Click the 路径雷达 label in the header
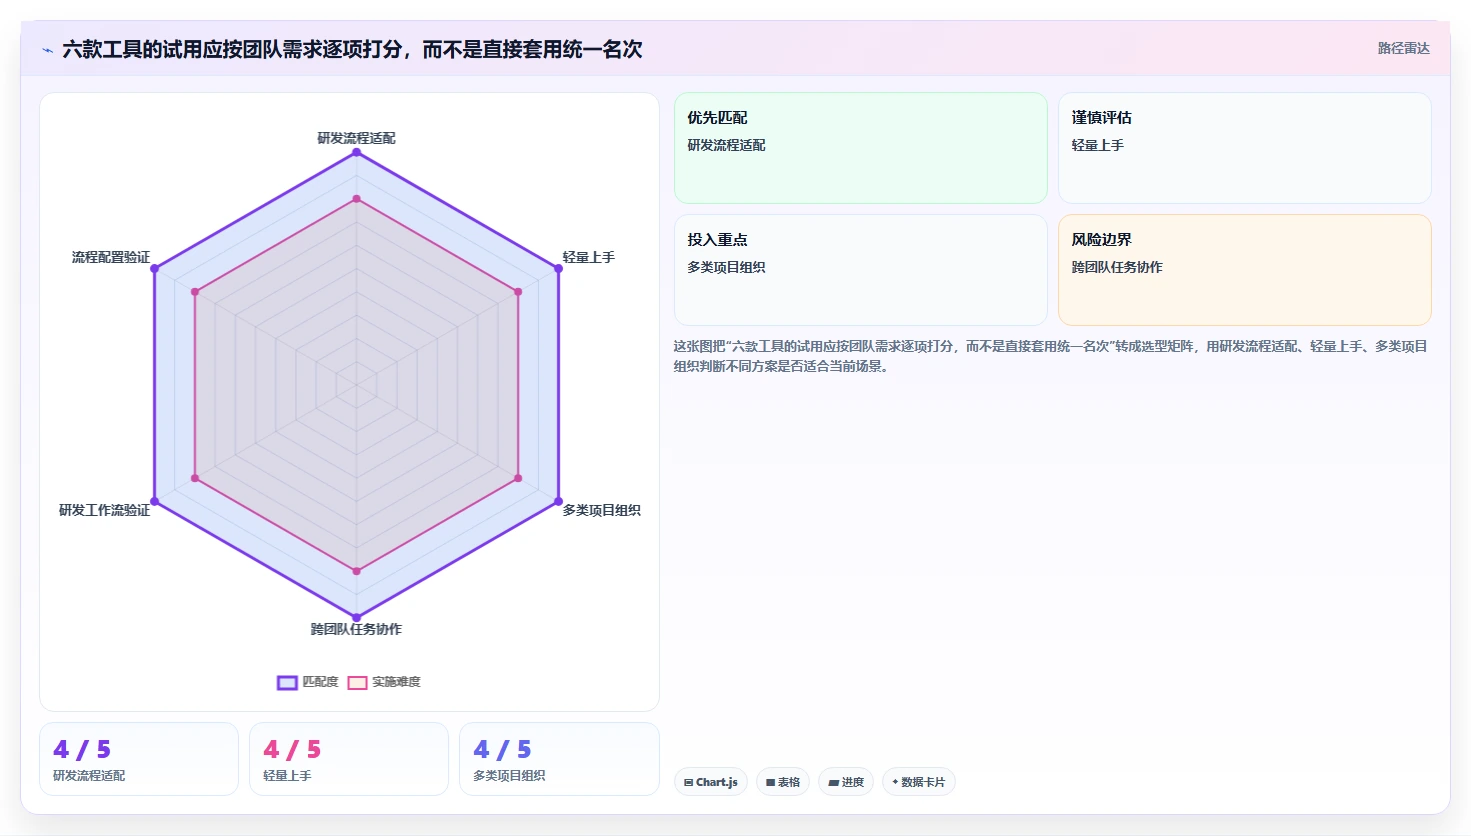1471x836 pixels. [1403, 48]
